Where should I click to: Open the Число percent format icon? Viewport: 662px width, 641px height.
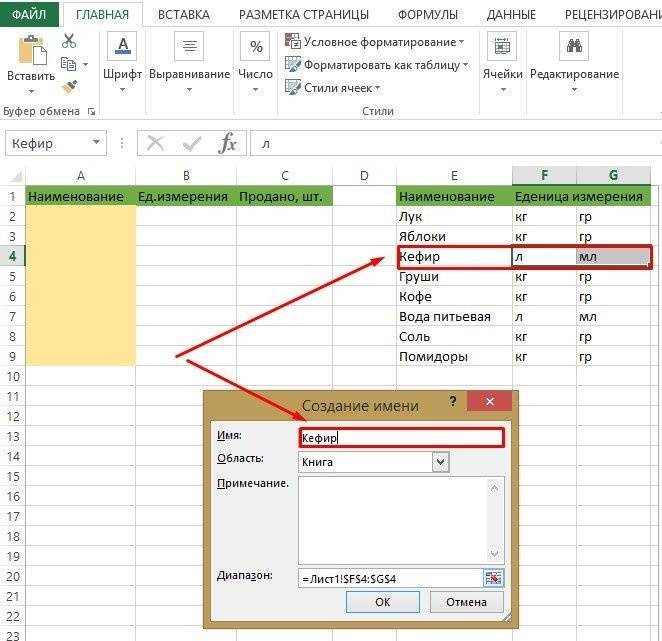coord(255,46)
